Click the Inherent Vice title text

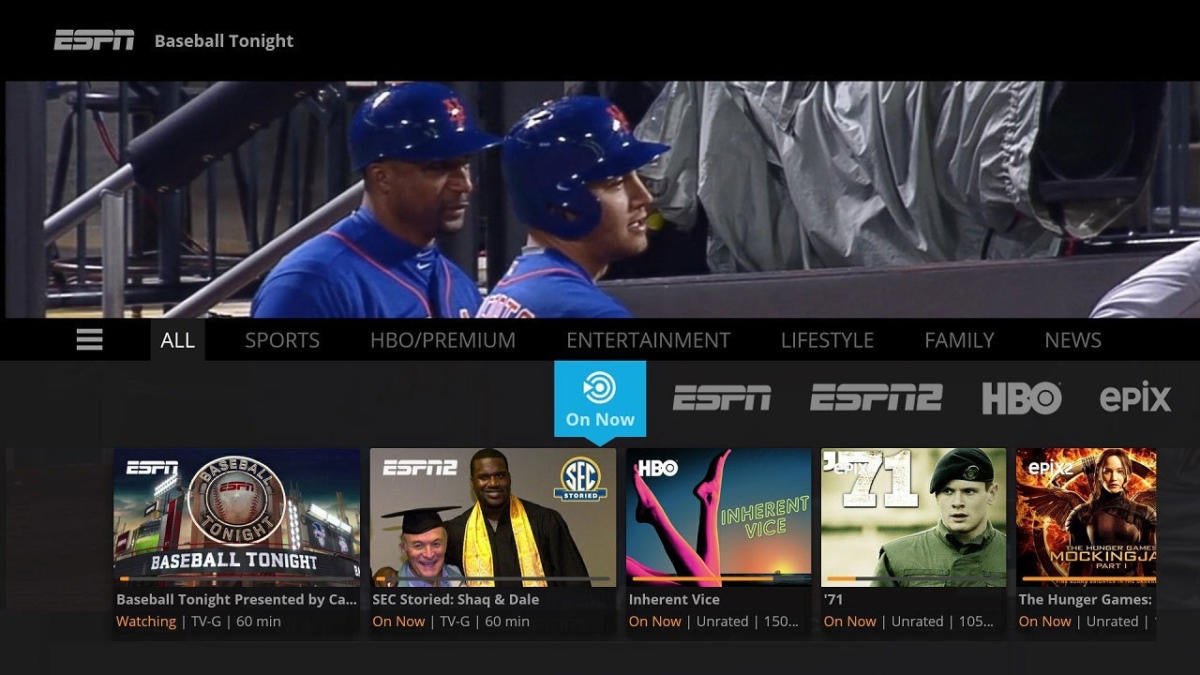674,600
